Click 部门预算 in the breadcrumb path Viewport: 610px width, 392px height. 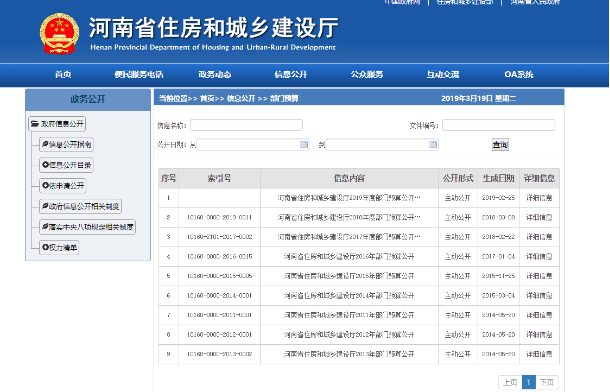coord(284,99)
